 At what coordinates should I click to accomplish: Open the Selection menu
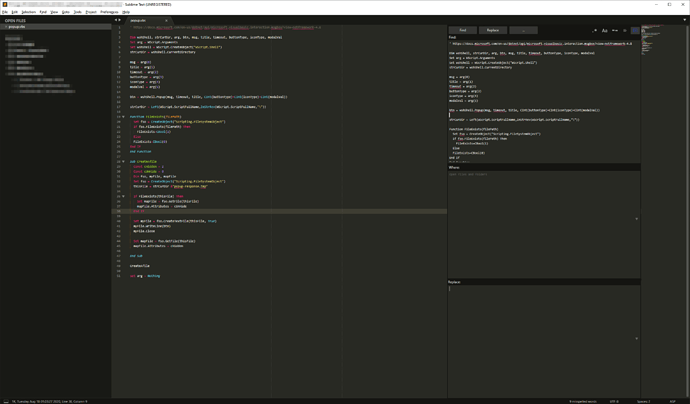(x=29, y=12)
